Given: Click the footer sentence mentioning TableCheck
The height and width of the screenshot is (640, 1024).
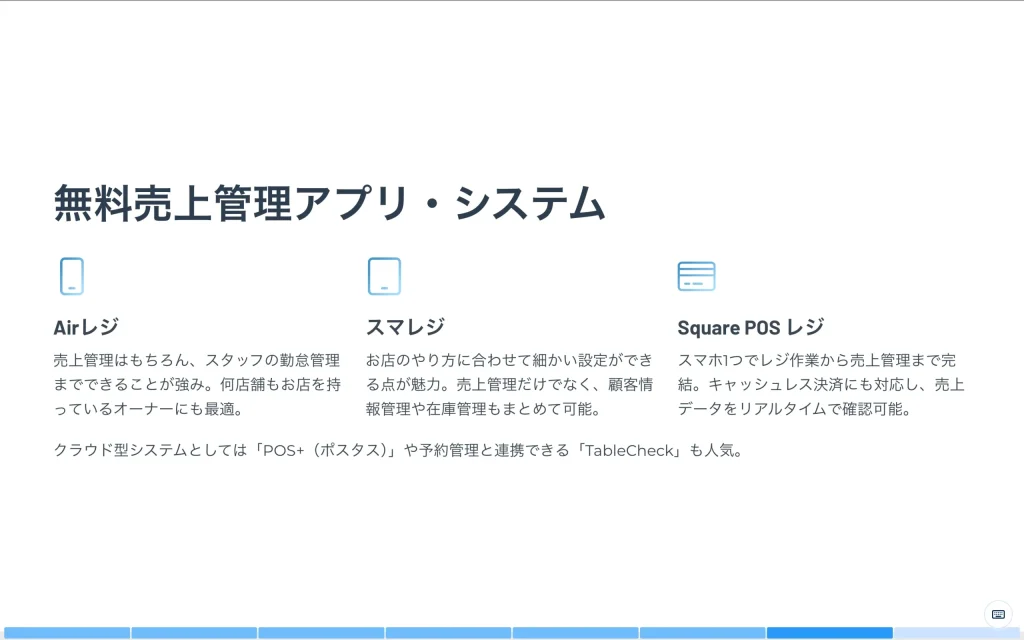Looking at the screenshot, I should (x=398, y=451).
